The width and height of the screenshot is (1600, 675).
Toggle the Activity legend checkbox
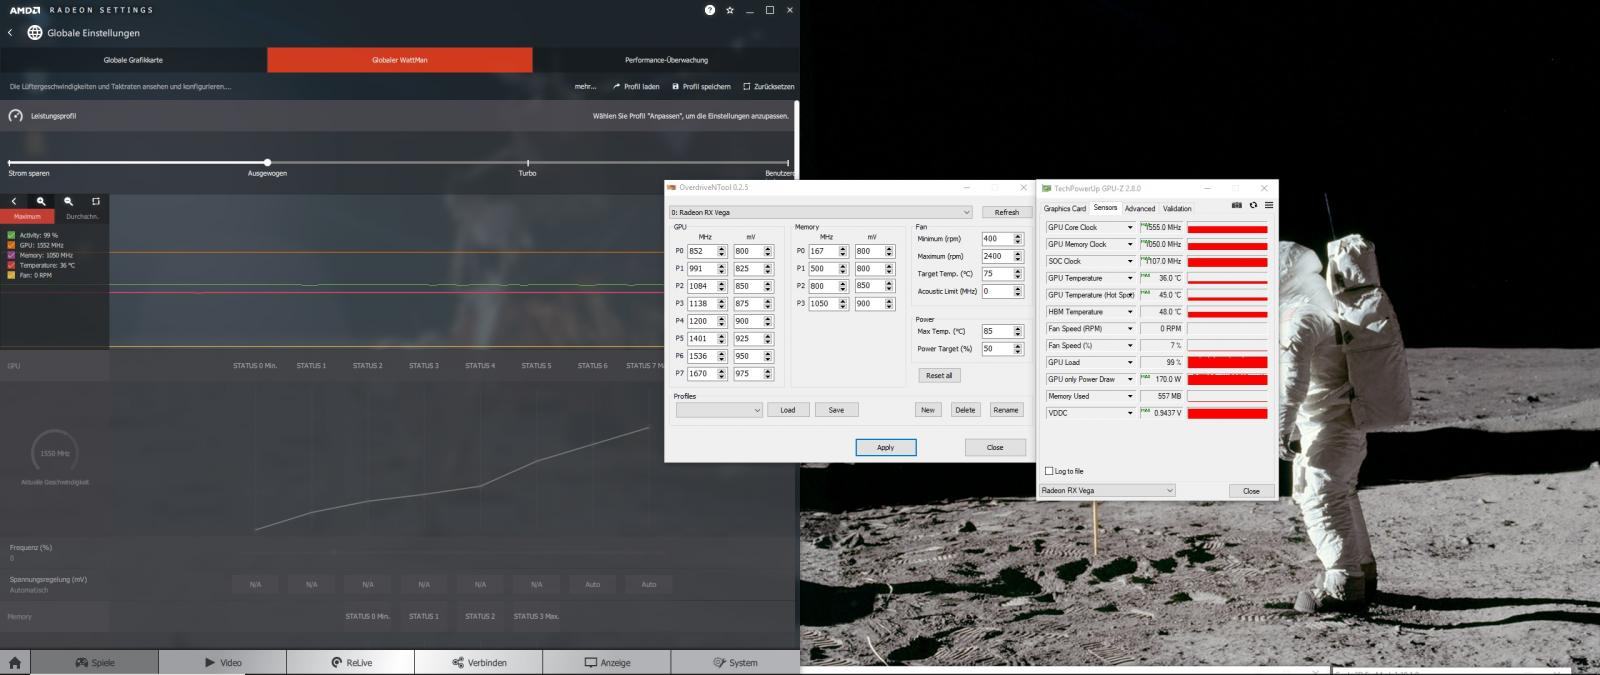pos(12,235)
